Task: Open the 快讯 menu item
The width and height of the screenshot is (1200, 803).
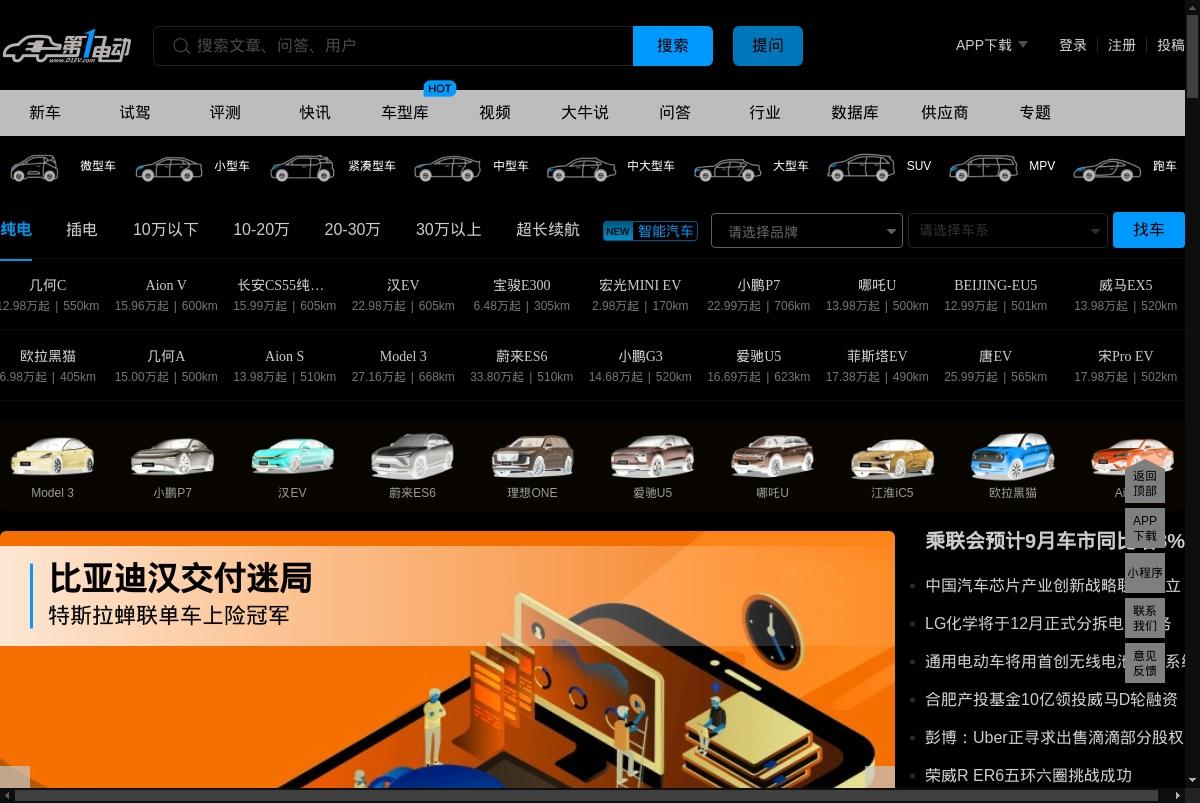Action: [315, 113]
